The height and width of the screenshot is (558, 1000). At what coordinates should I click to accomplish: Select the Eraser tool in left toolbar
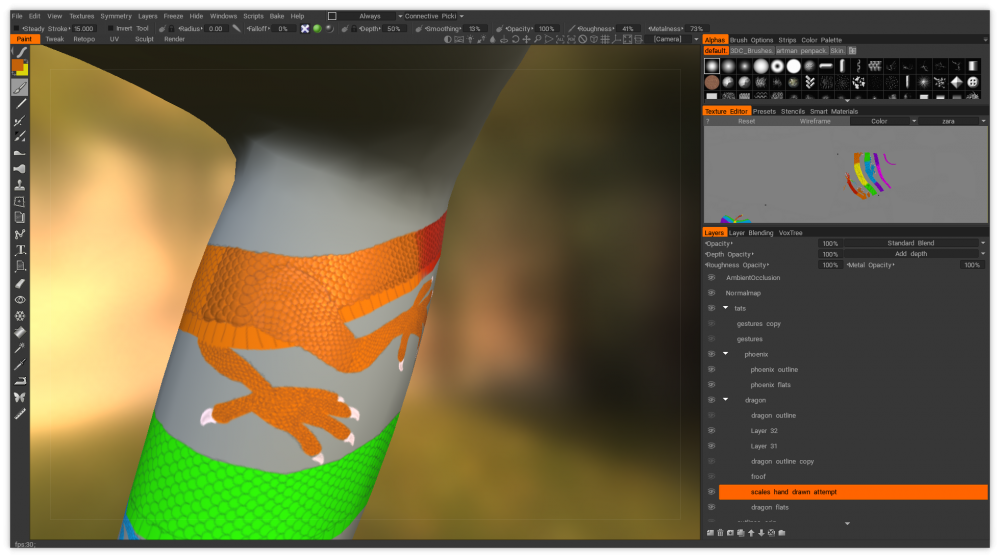click(x=20, y=283)
